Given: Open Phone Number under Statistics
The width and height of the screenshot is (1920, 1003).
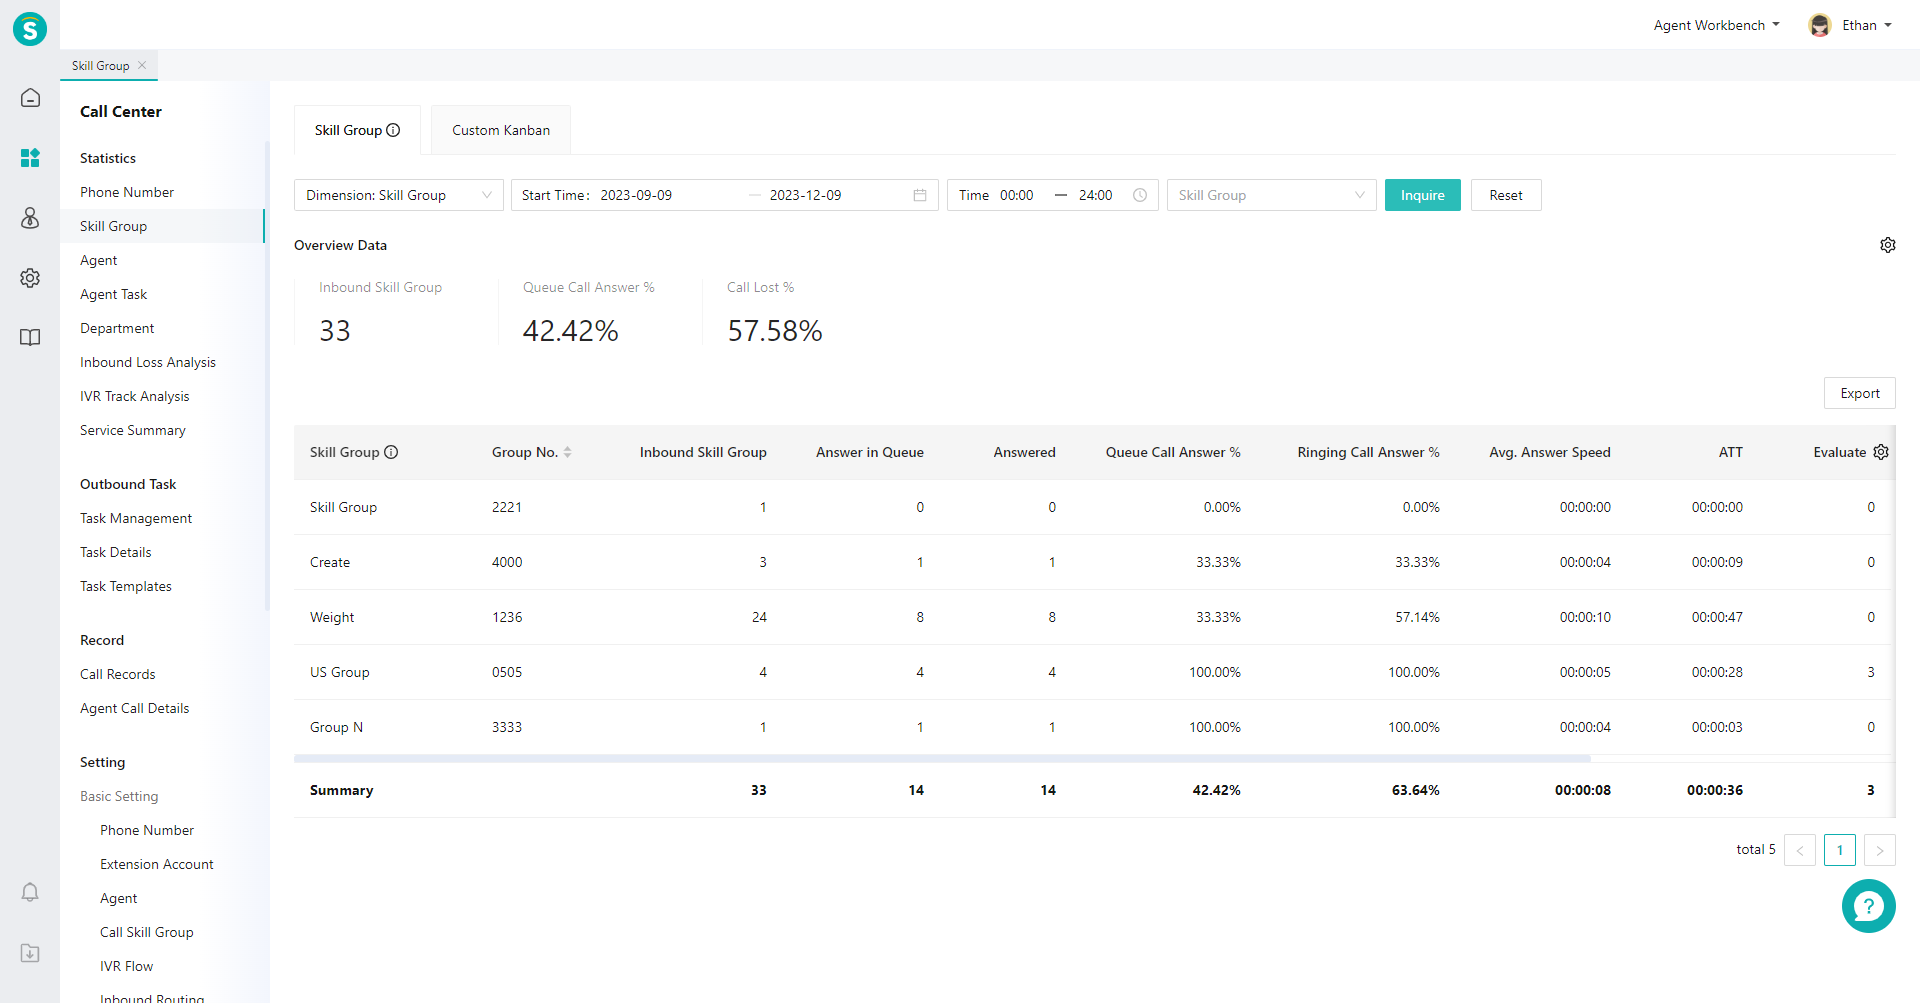Looking at the screenshot, I should 127,192.
